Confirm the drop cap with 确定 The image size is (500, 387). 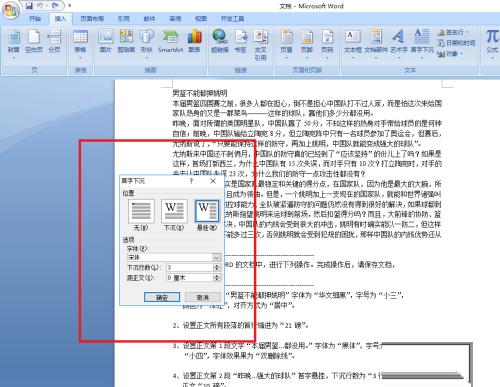(x=162, y=297)
